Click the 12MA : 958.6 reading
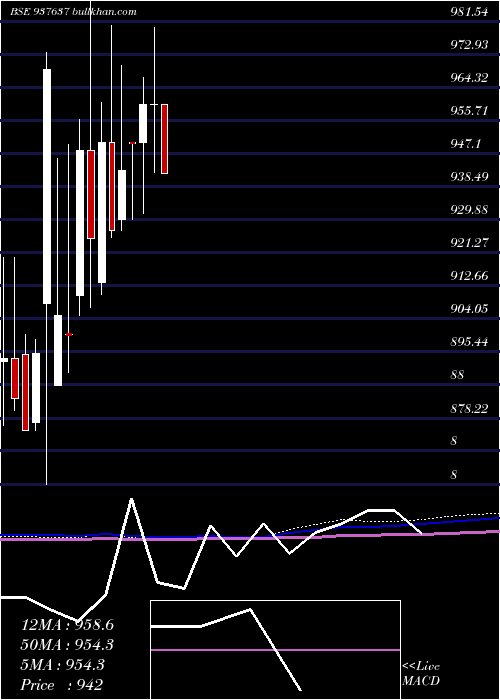Viewport: 500px width, 700px height. point(67,625)
